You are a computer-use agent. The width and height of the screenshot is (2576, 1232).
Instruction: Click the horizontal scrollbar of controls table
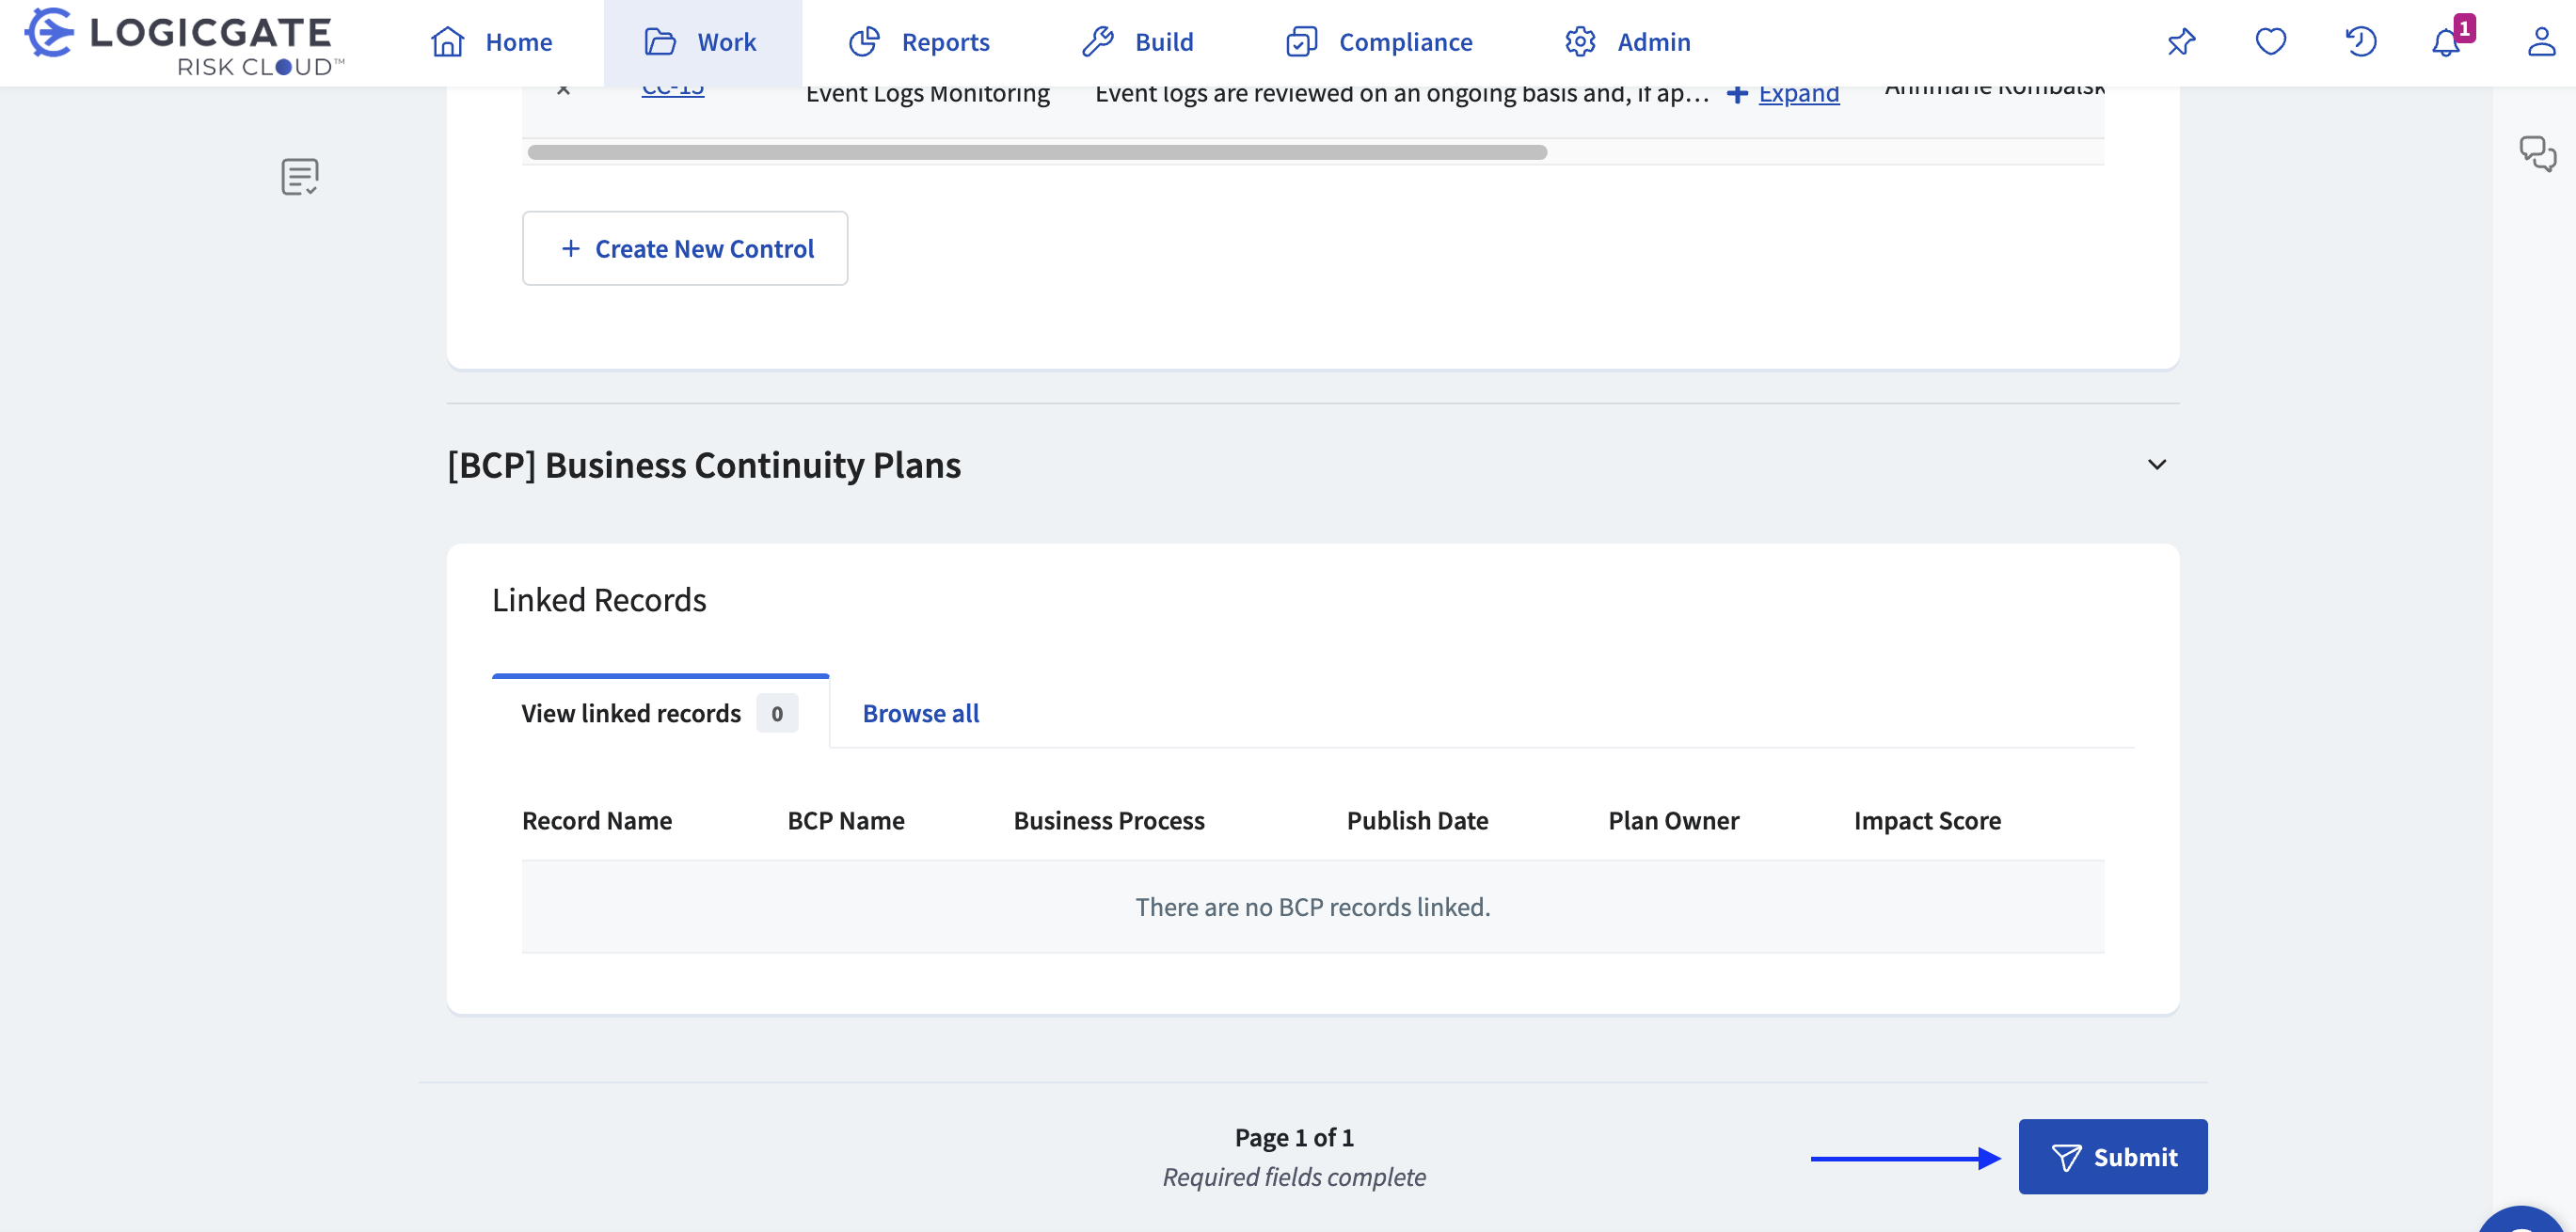coord(1037,152)
